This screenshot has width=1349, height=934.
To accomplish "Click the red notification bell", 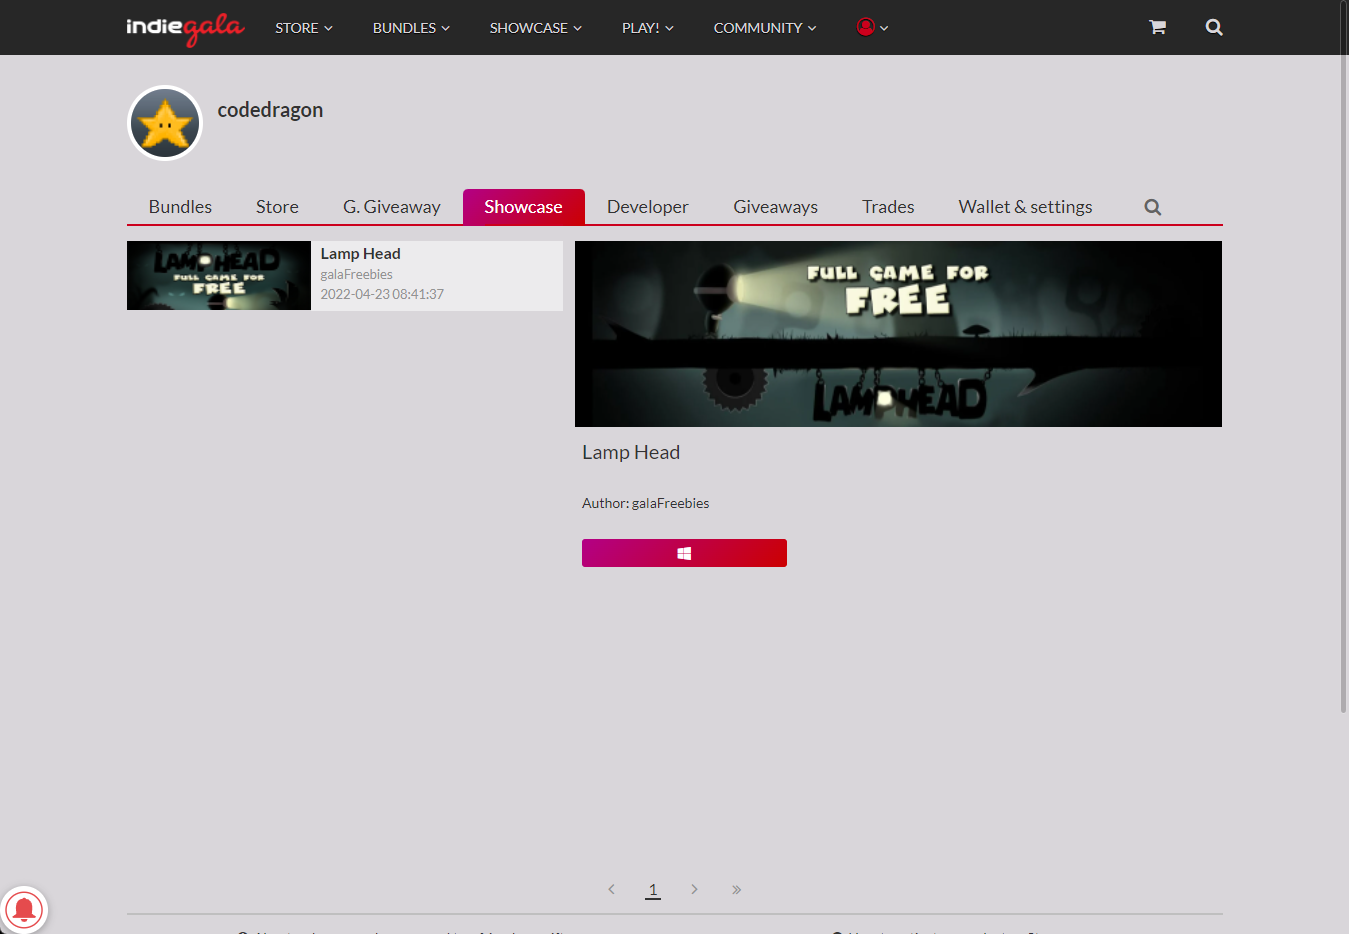I will coord(24,909).
